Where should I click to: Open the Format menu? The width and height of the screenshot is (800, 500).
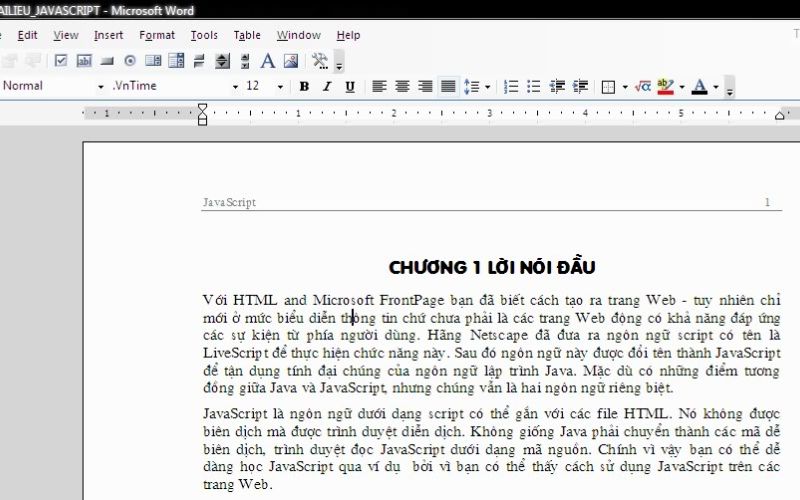coord(157,35)
